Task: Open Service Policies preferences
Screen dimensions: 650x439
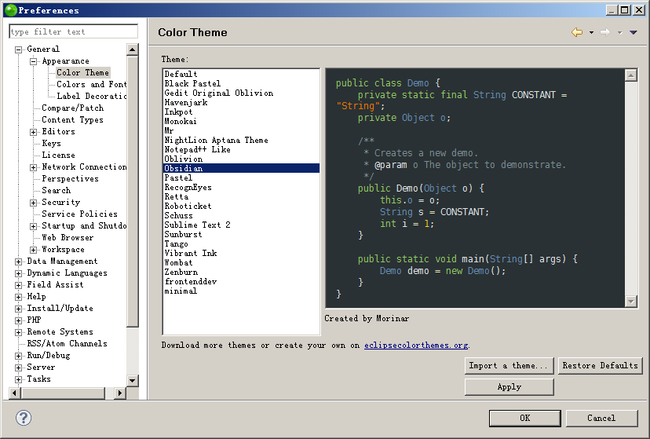Action: click(x=79, y=214)
